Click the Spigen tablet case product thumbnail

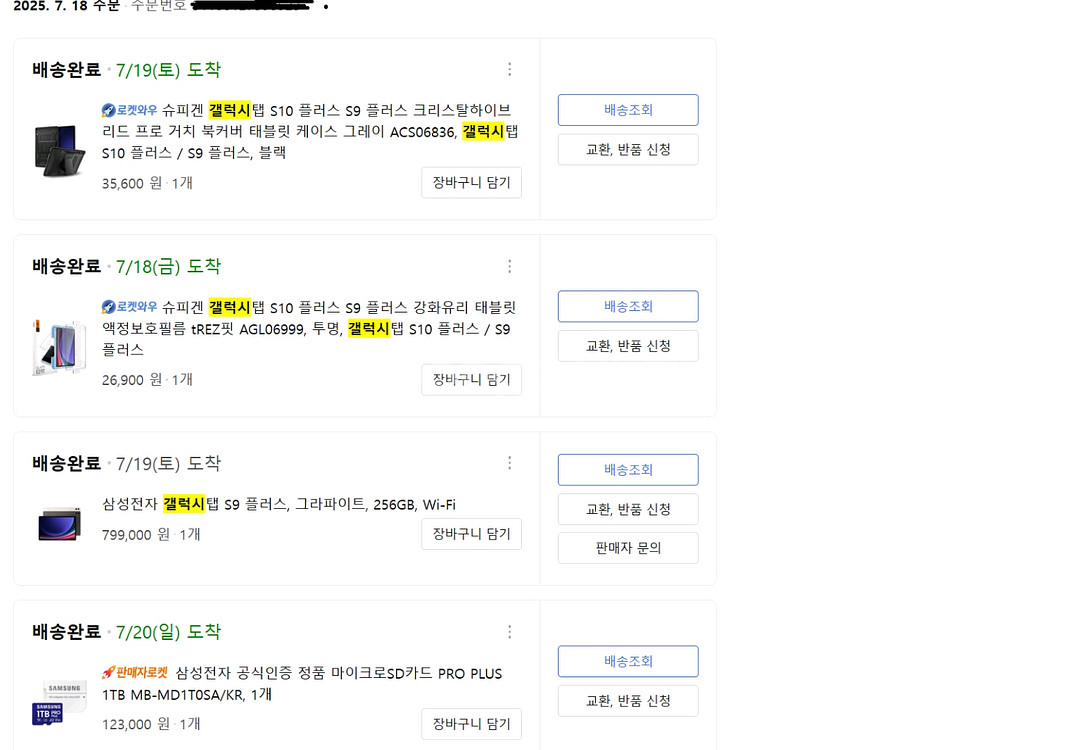(x=60, y=152)
